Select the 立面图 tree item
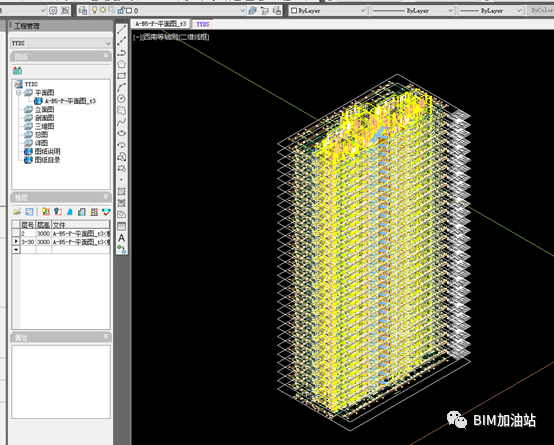 click(x=44, y=110)
